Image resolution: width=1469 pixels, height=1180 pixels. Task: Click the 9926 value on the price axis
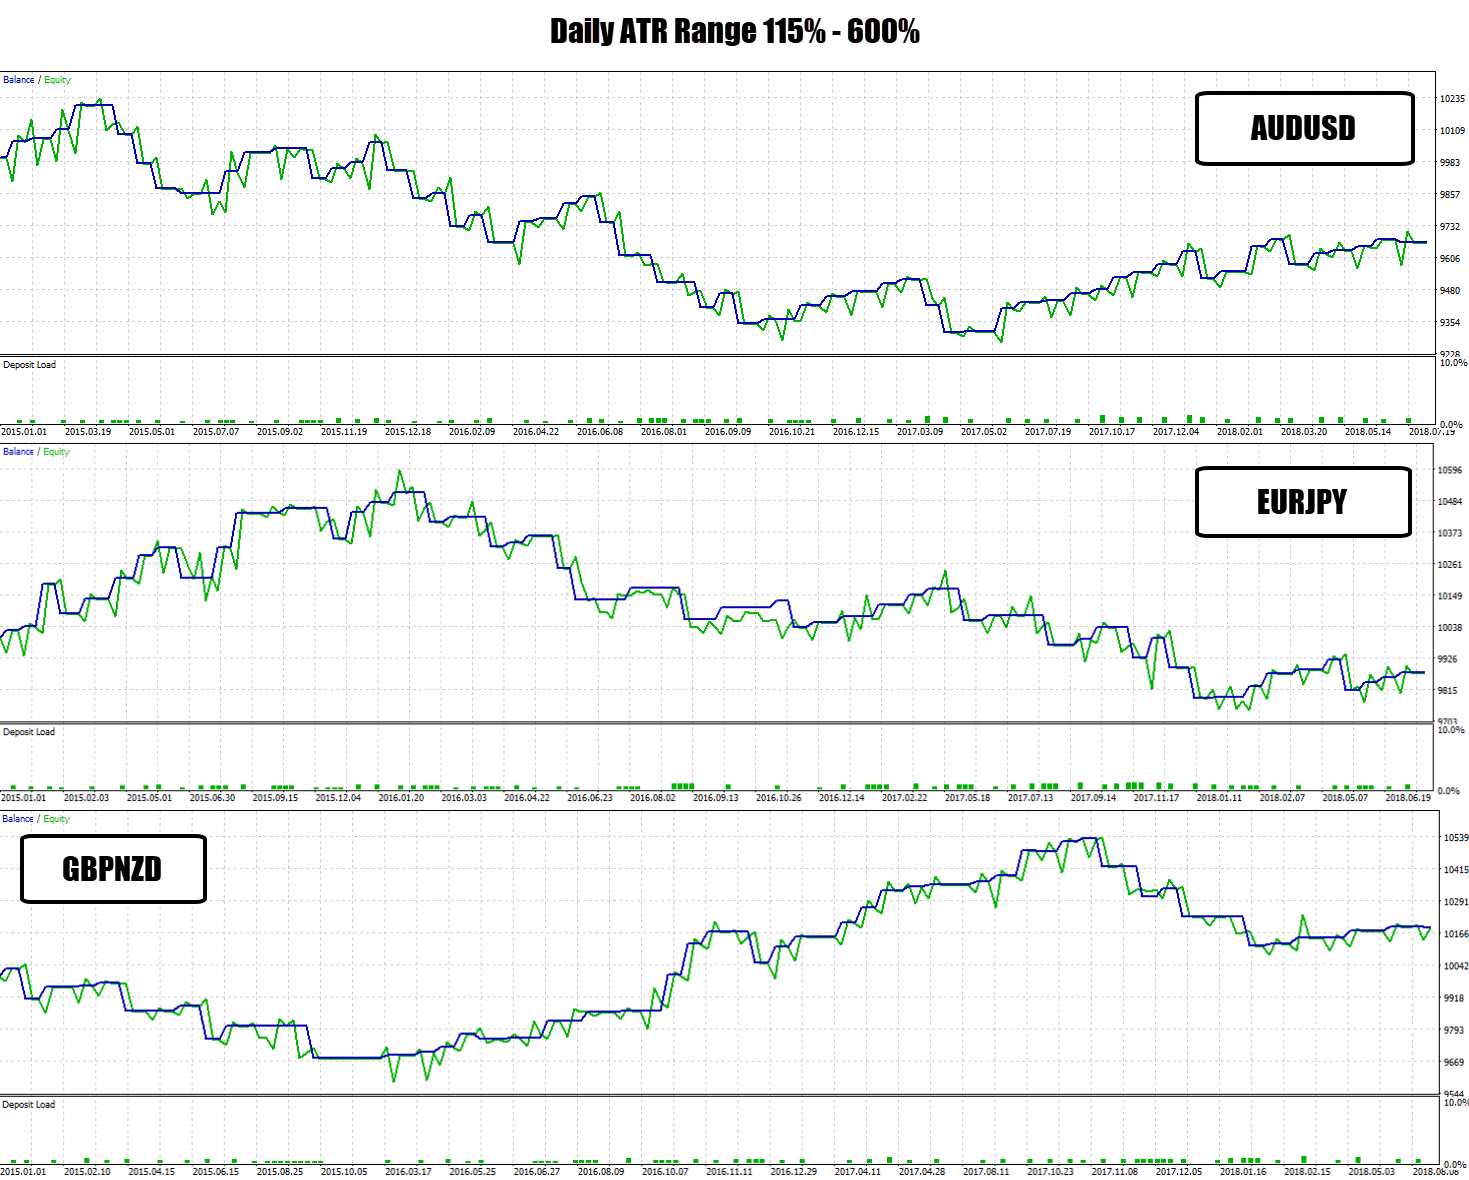(1448, 659)
